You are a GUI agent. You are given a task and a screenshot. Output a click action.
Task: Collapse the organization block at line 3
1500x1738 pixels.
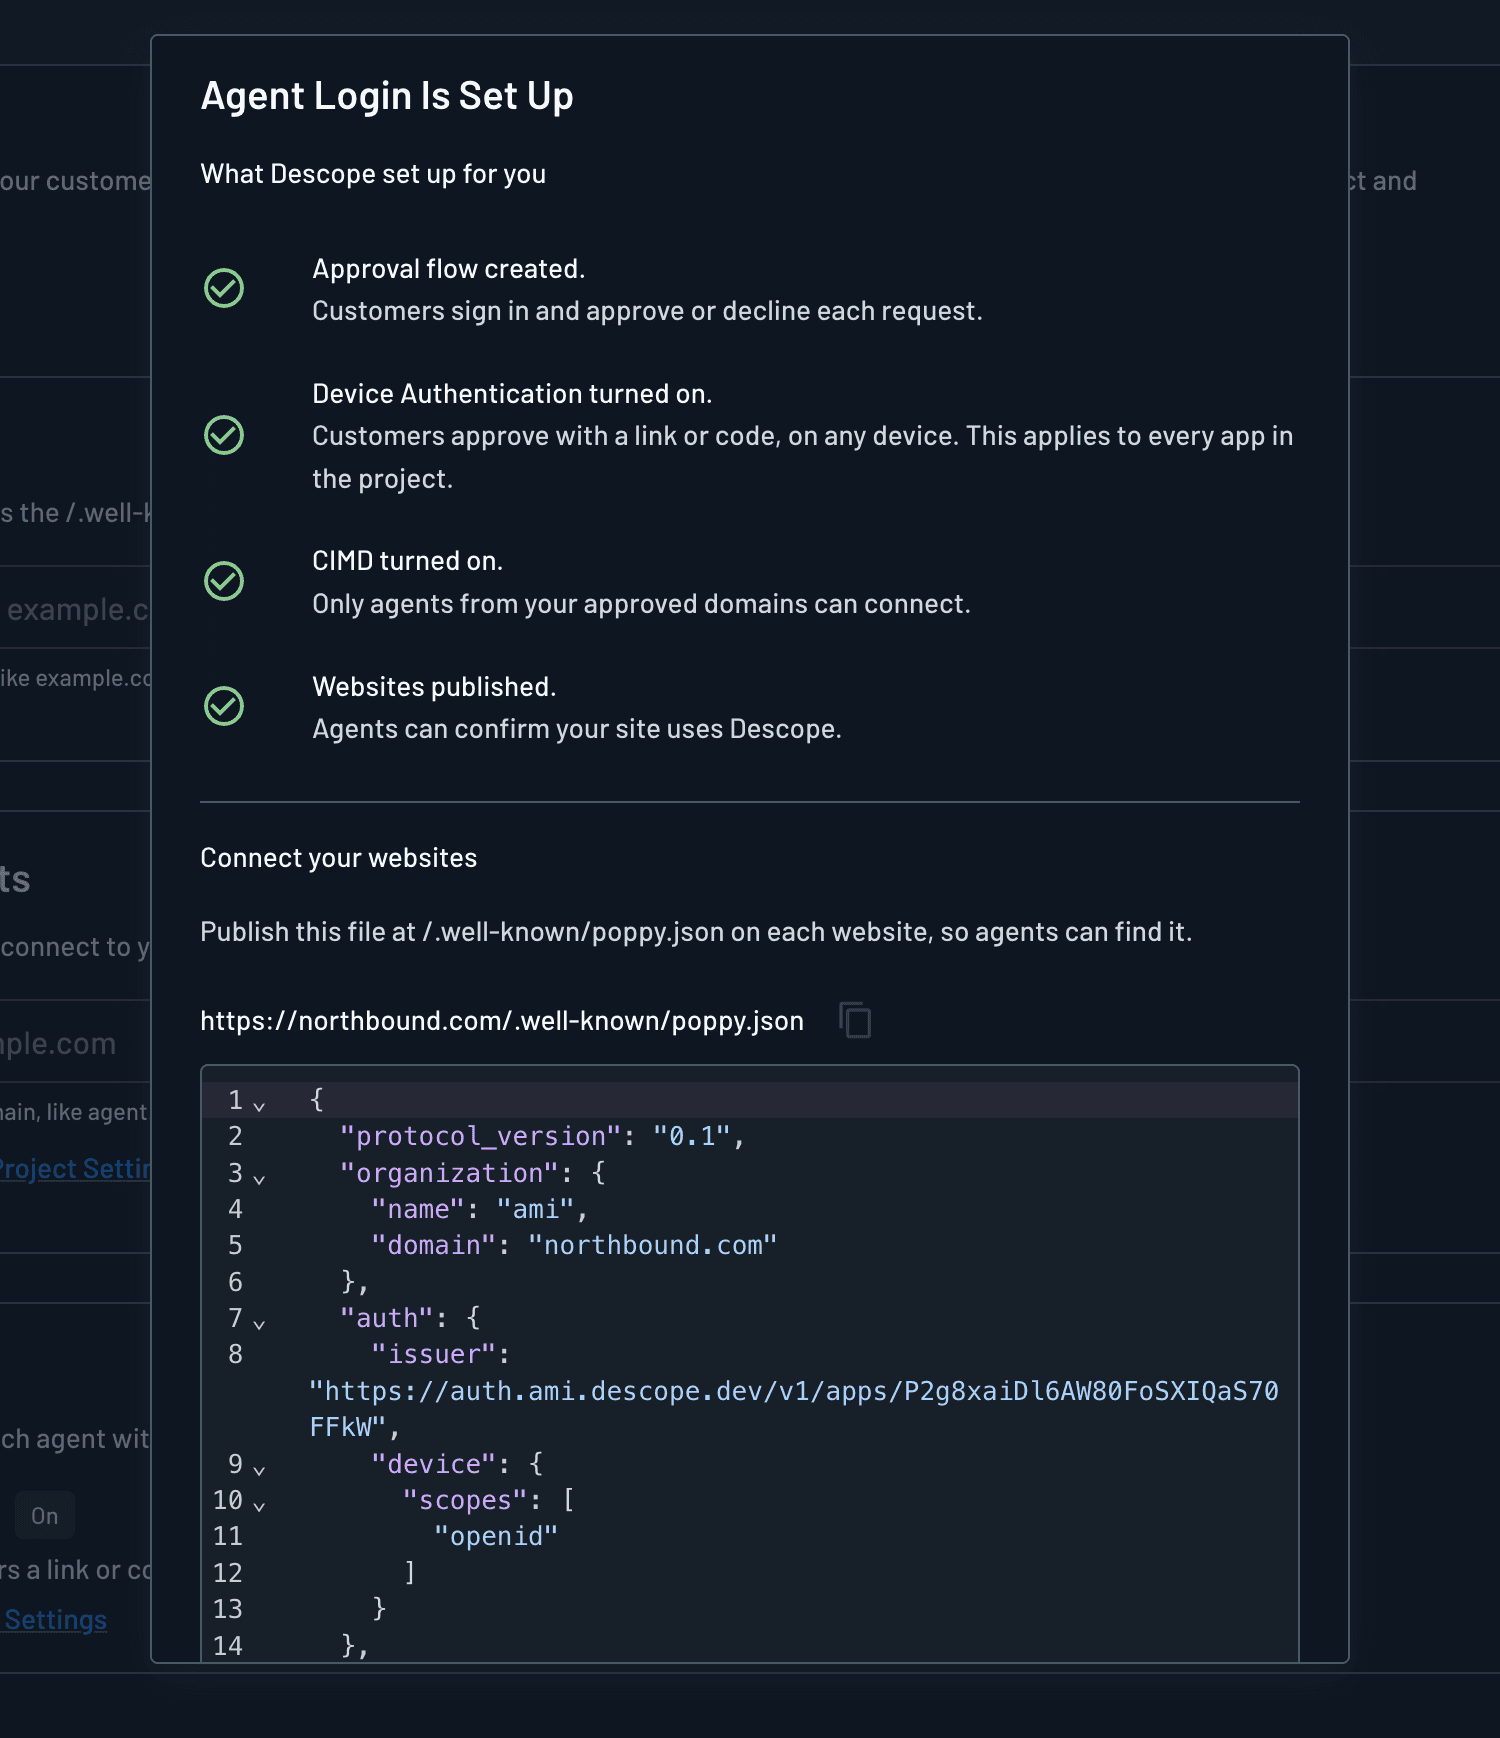click(x=259, y=1179)
